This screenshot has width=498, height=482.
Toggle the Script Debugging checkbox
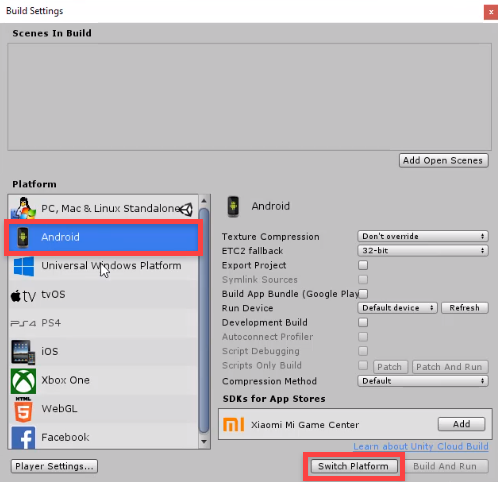[x=363, y=351]
